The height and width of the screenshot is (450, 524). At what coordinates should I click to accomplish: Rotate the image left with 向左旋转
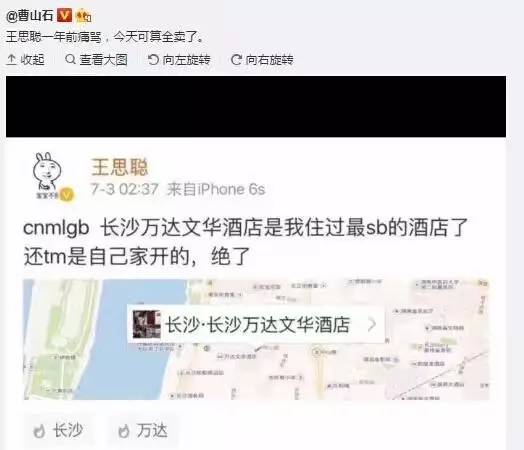(x=179, y=60)
